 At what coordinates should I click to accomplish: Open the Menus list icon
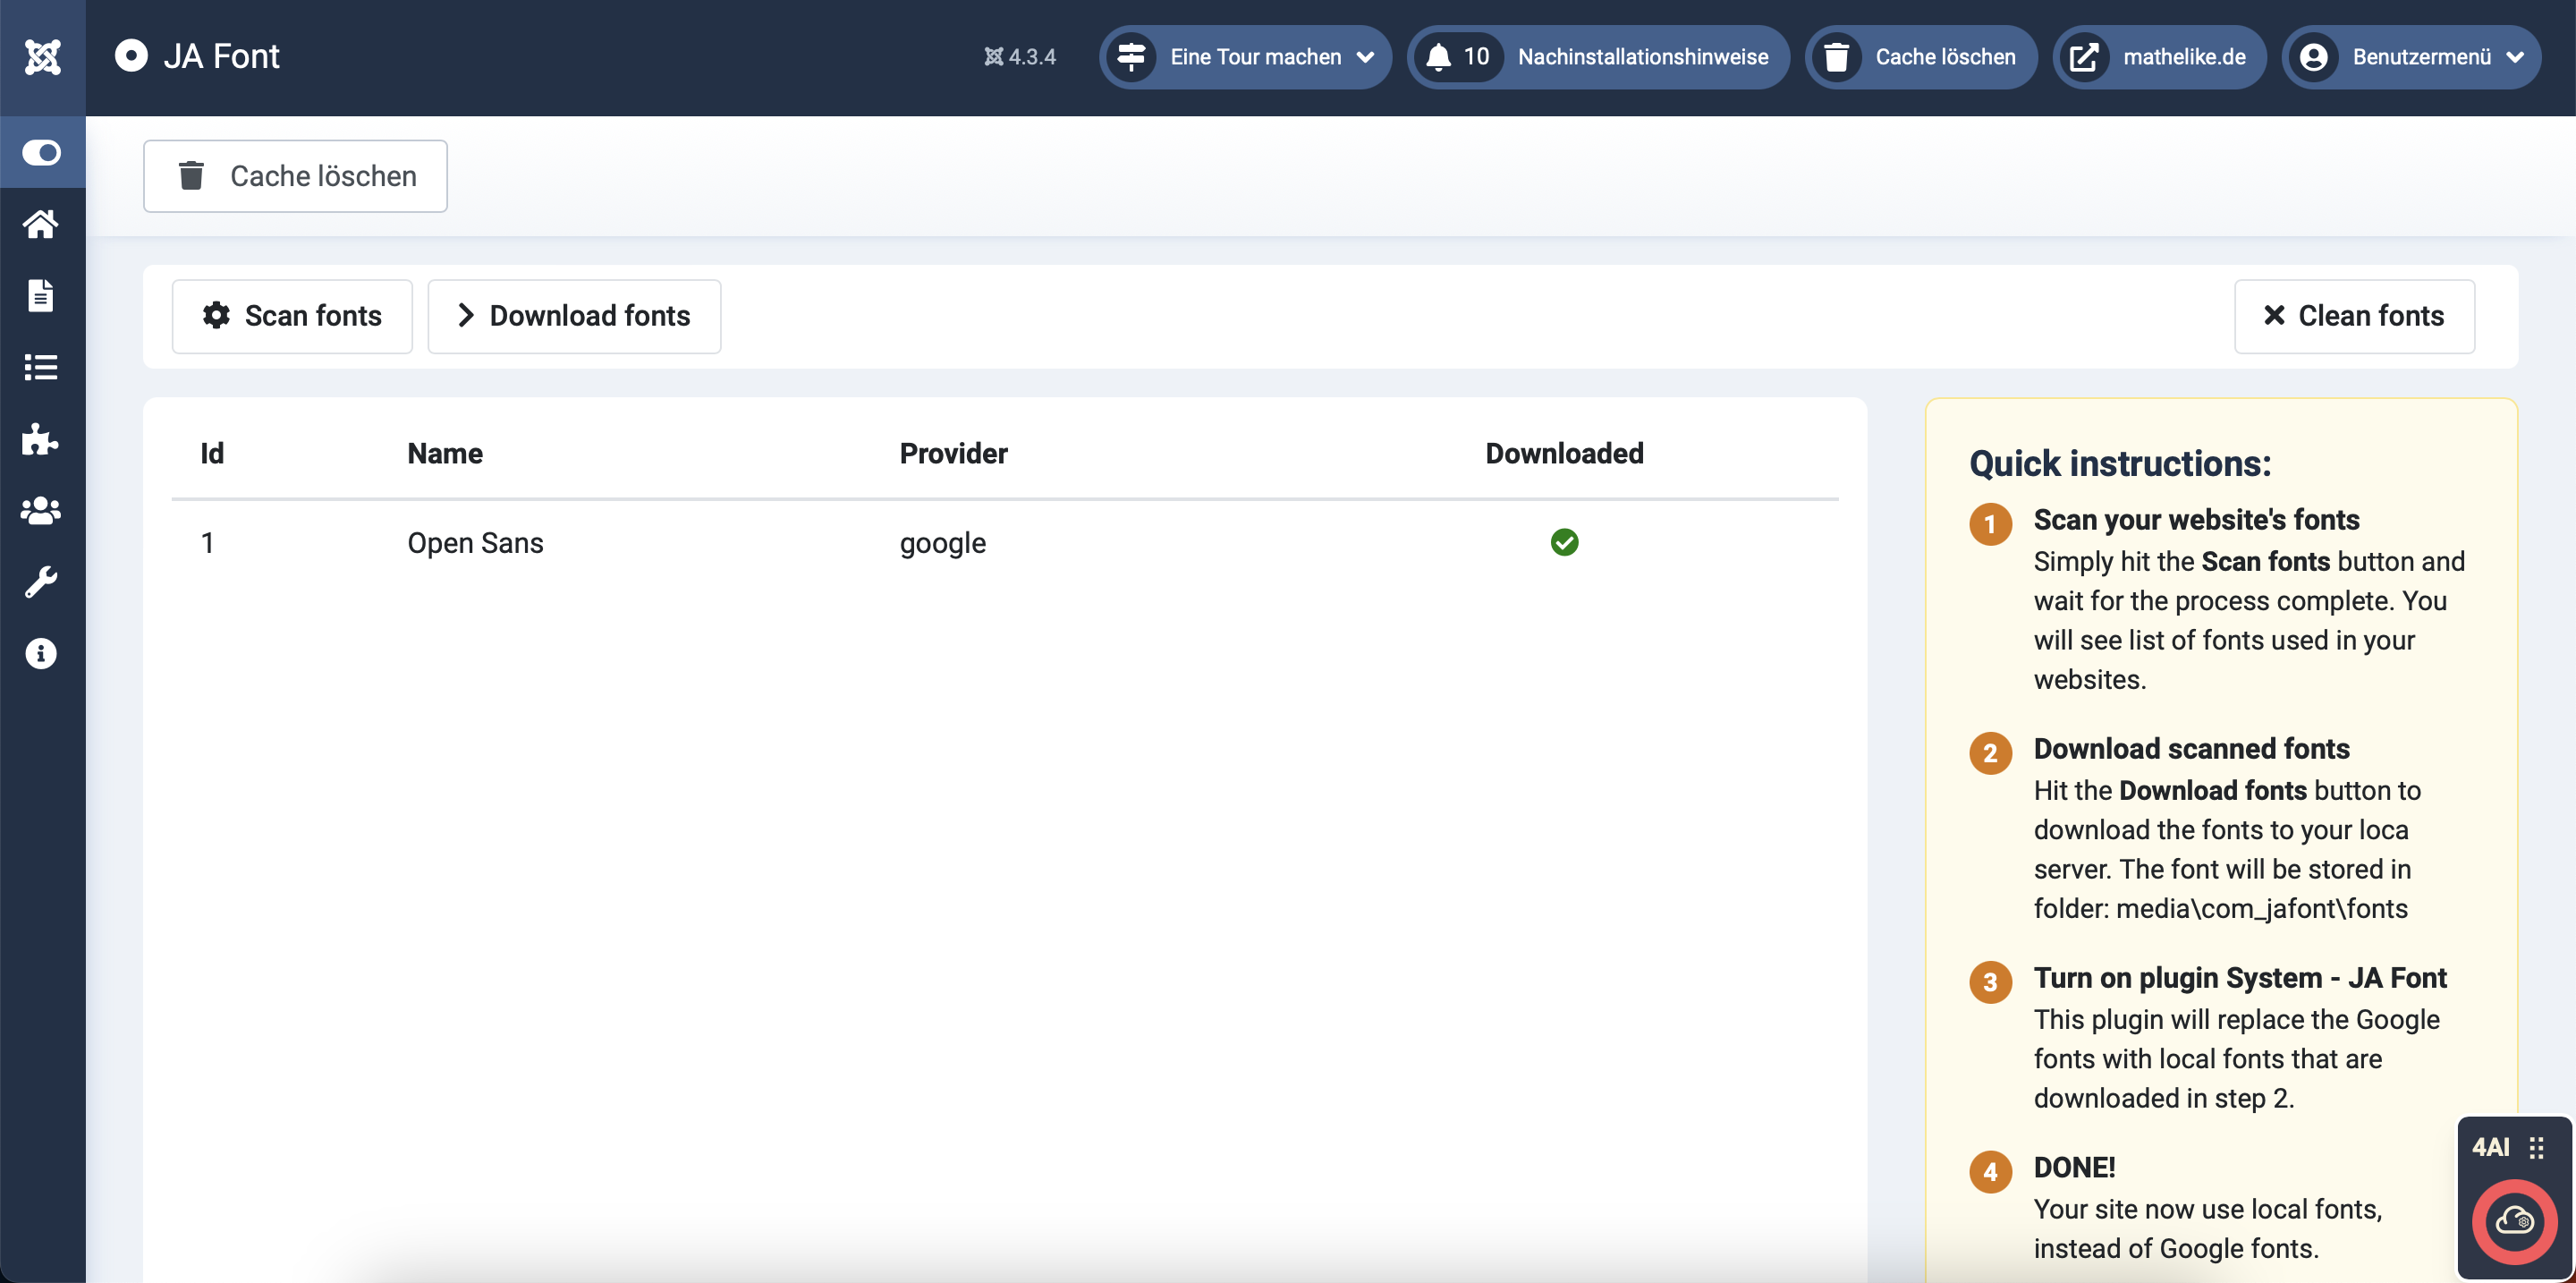41,367
